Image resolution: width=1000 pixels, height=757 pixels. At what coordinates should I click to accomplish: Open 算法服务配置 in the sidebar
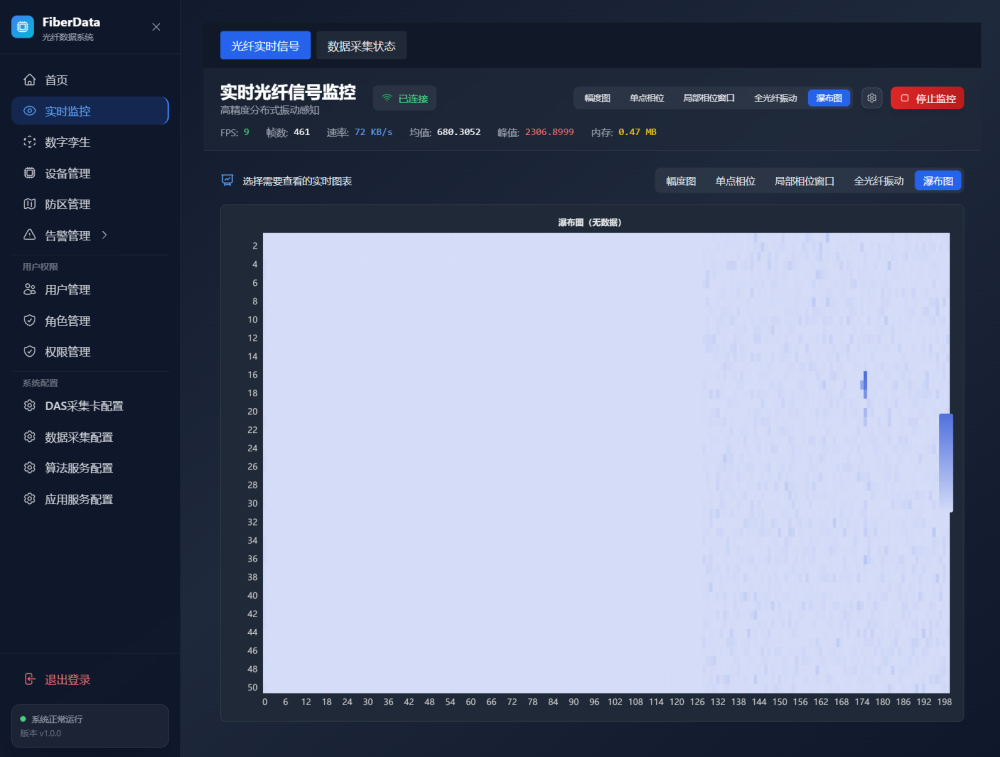(x=79, y=468)
